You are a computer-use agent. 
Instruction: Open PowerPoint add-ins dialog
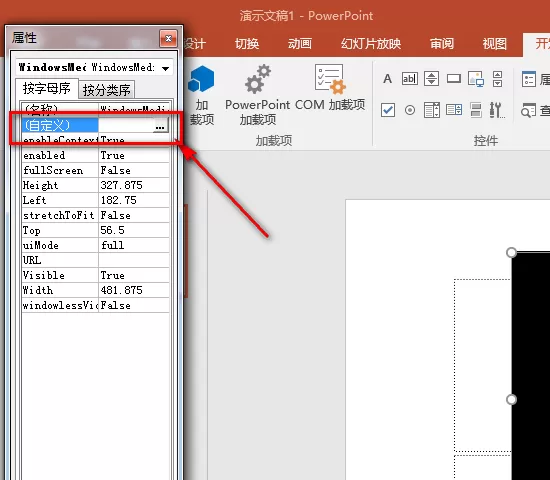click(258, 95)
